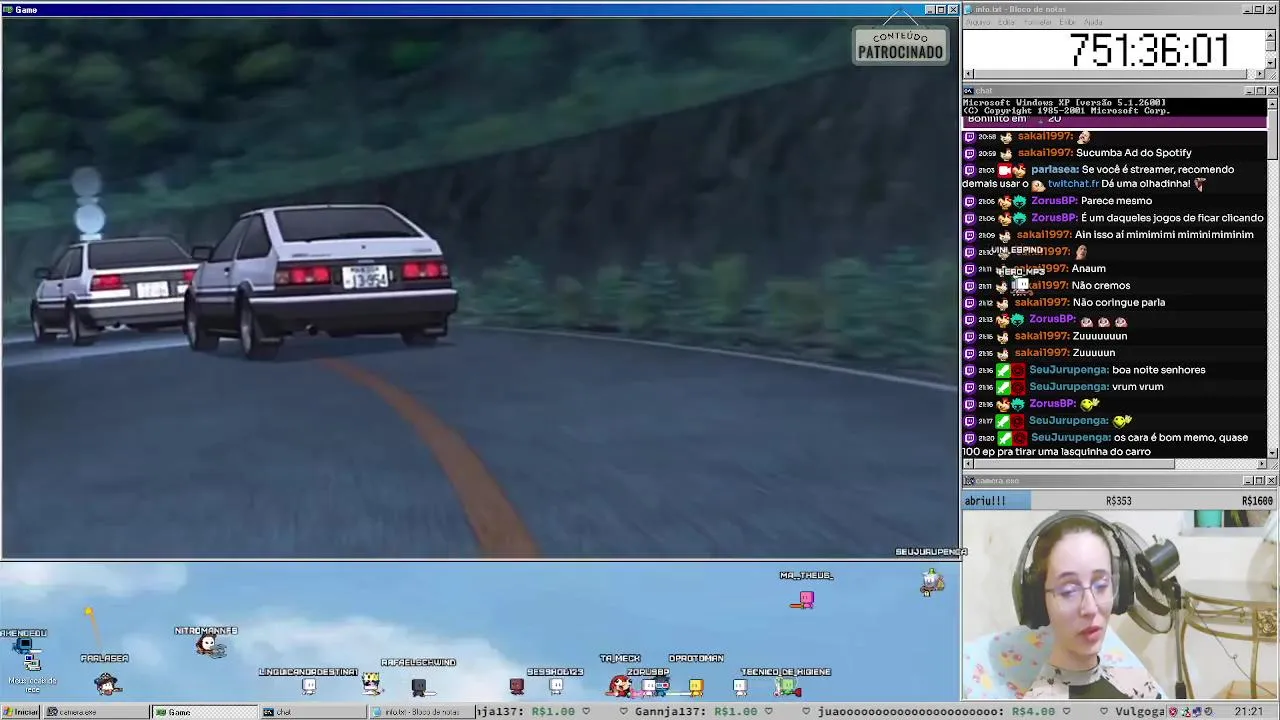This screenshot has width=1280, height=720.
Task: Click the SEUJURUPENGA name label in Game window
Action: tap(930, 552)
